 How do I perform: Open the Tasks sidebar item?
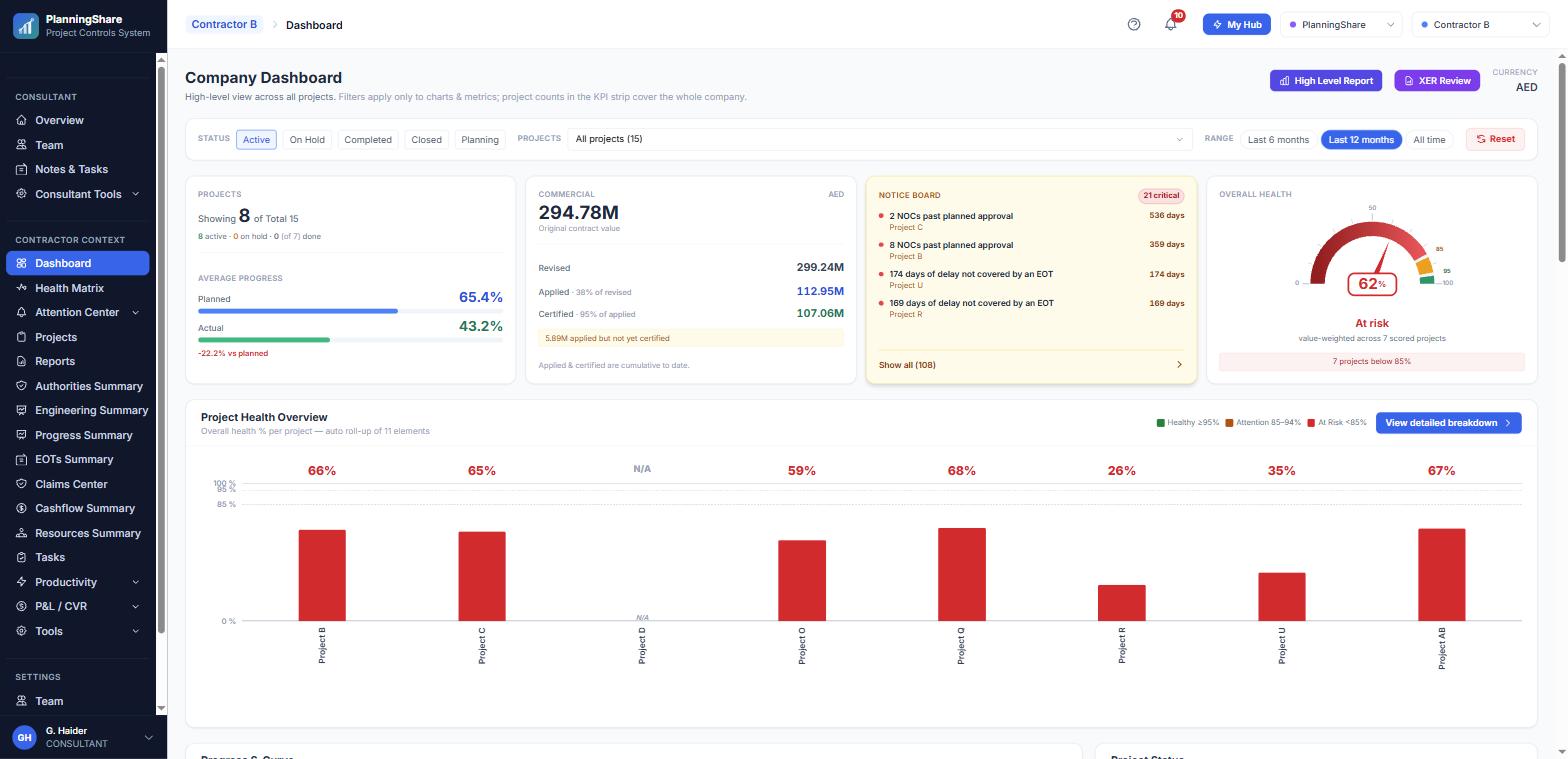tap(77, 557)
